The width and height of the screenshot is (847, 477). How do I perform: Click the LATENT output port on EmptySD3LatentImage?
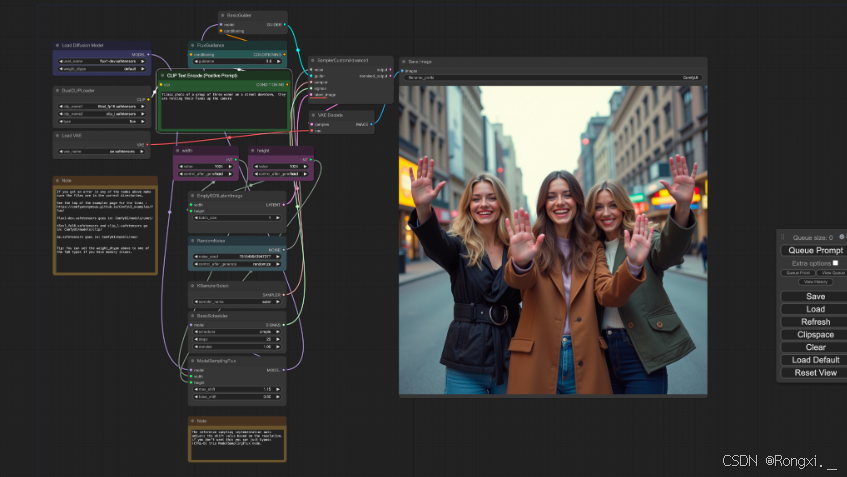(x=284, y=205)
